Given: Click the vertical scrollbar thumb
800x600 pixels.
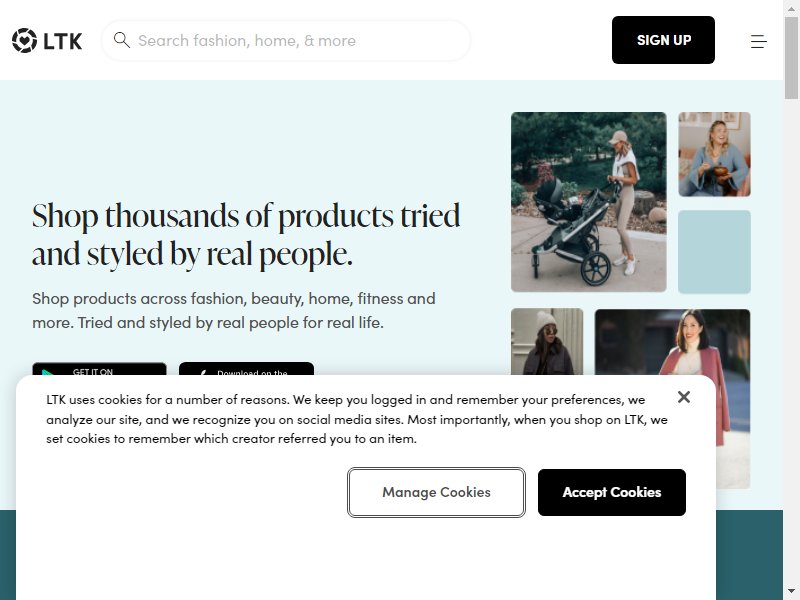Looking at the screenshot, I should pyautogui.click(x=791, y=58).
